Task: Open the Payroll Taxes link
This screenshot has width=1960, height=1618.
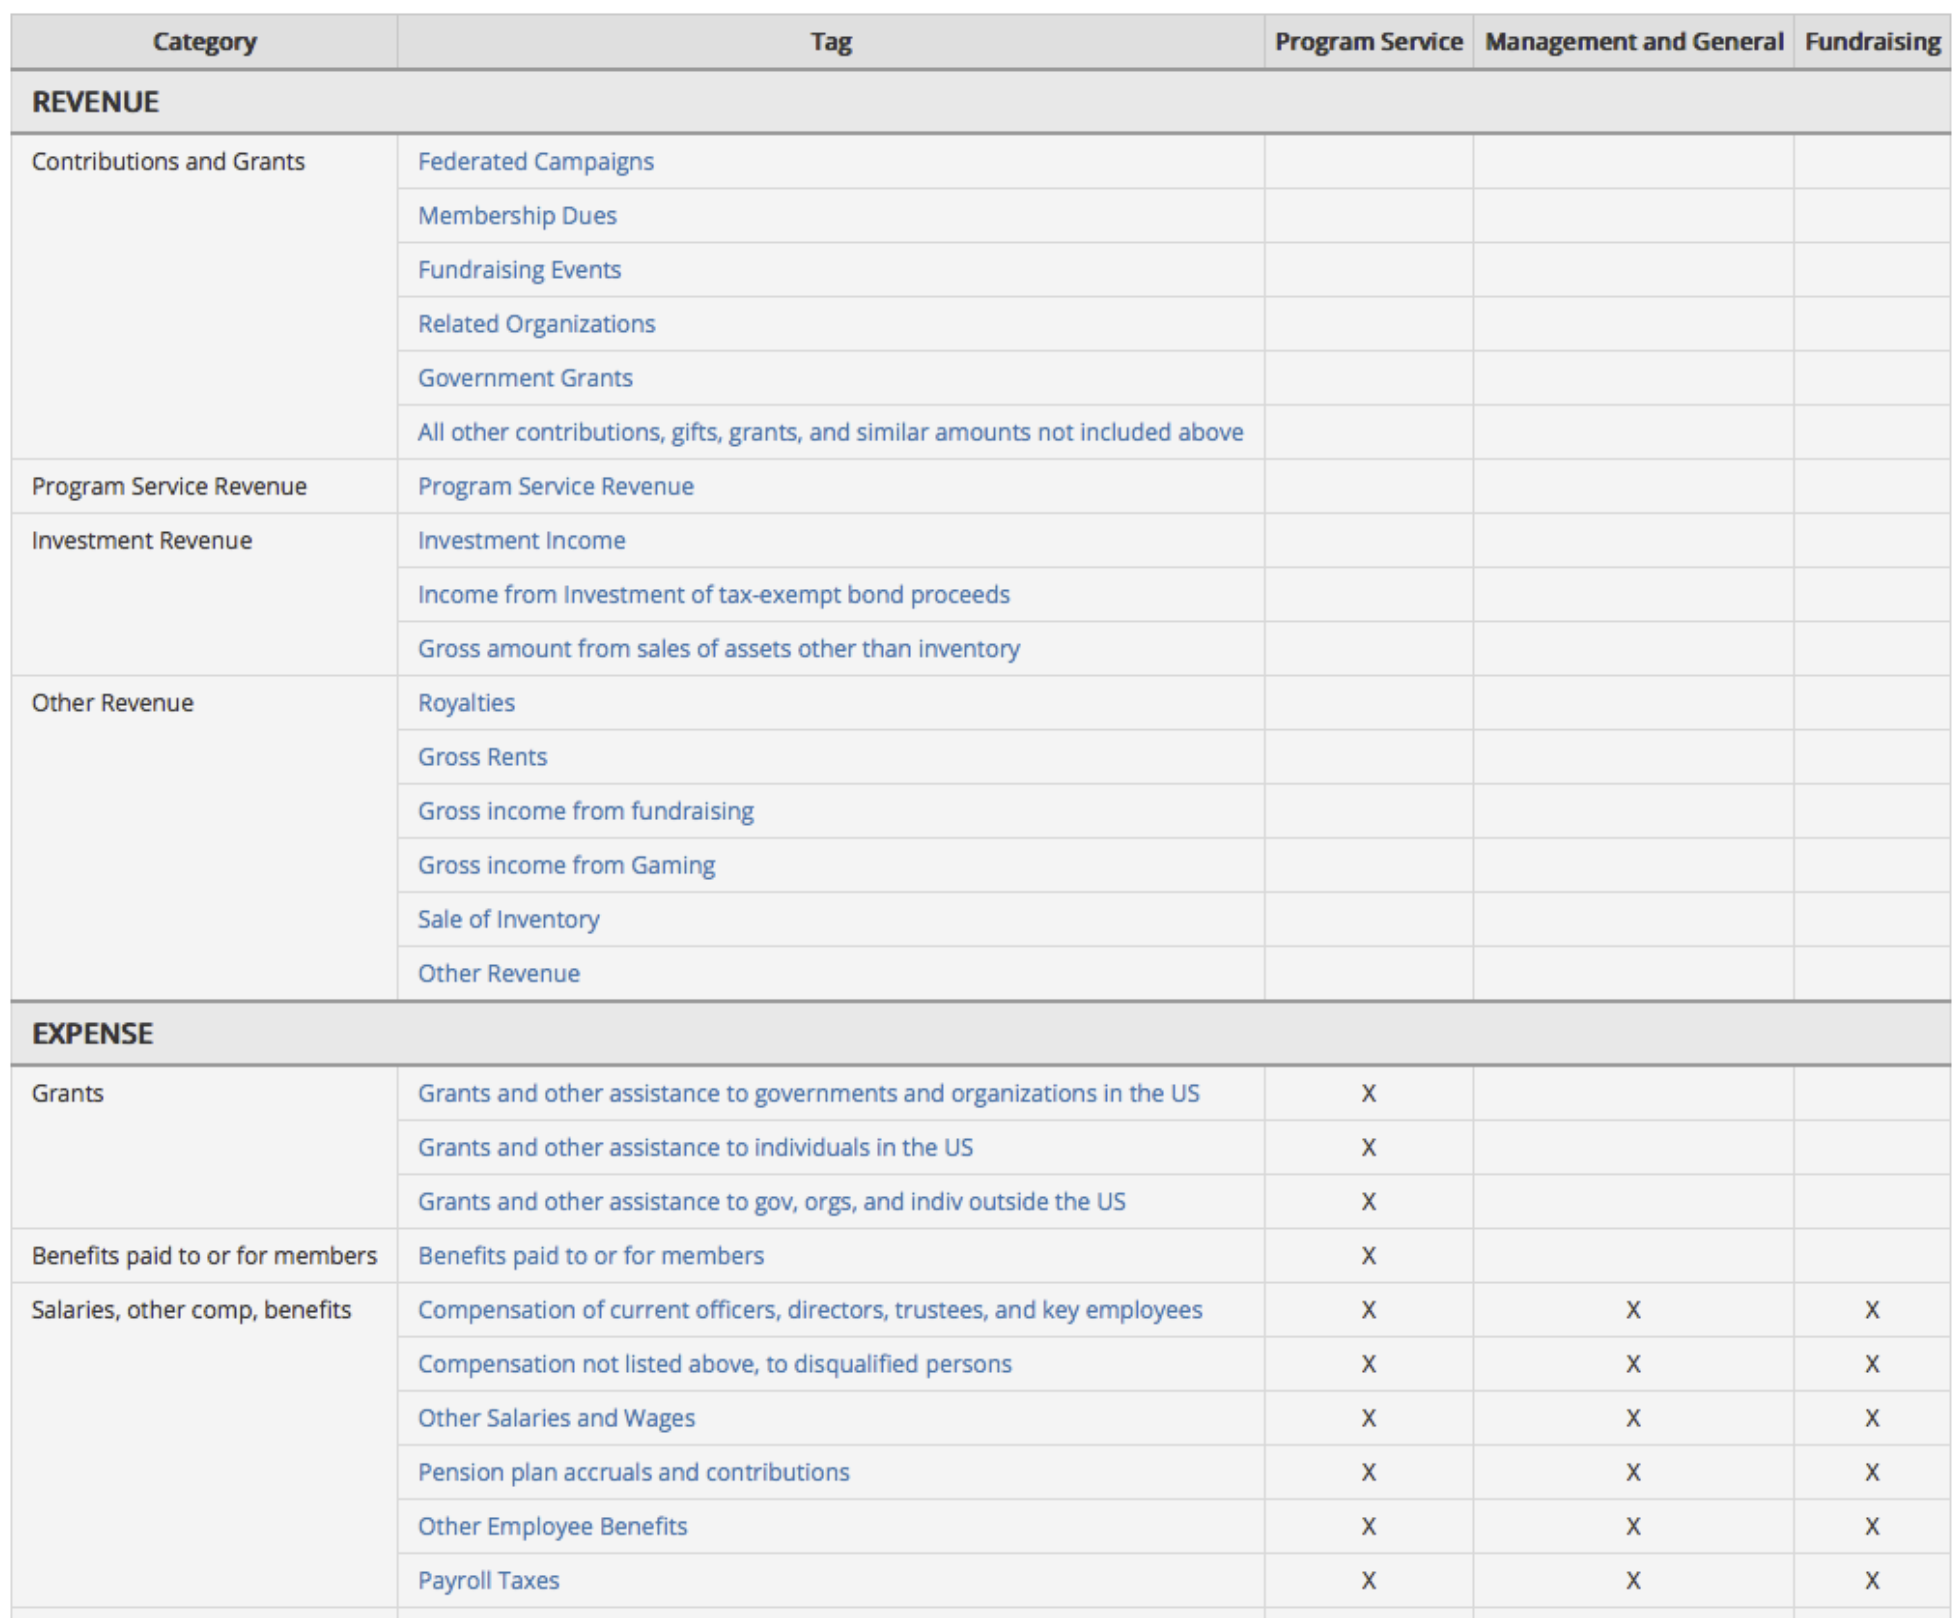Action: coord(488,1579)
